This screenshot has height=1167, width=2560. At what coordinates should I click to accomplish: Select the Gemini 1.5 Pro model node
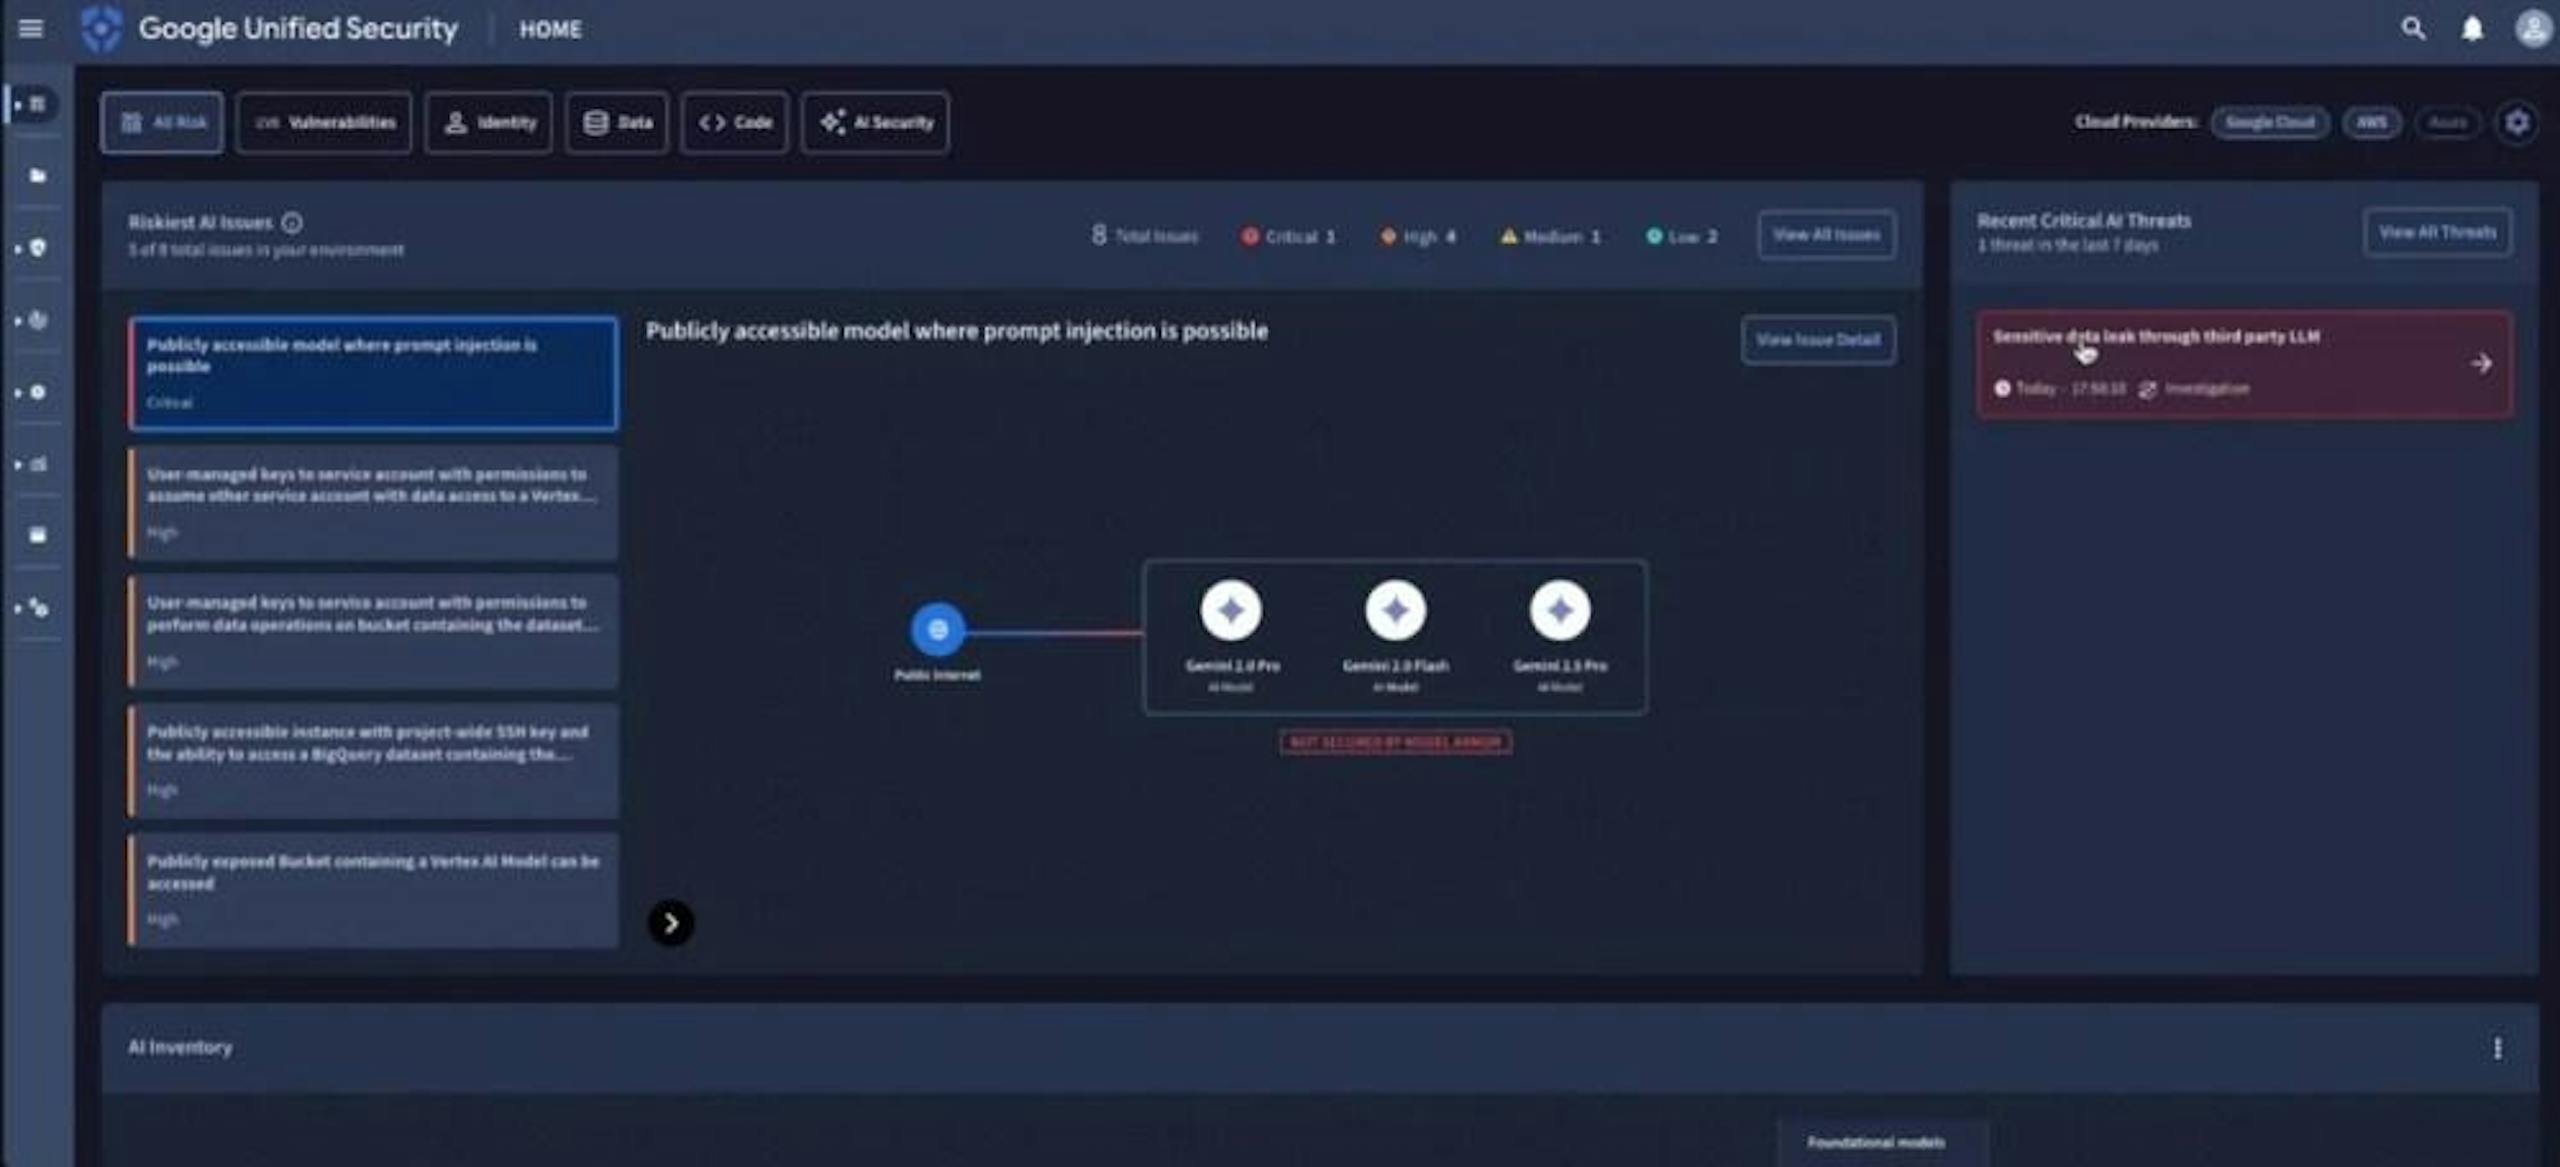[x=1559, y=610]
